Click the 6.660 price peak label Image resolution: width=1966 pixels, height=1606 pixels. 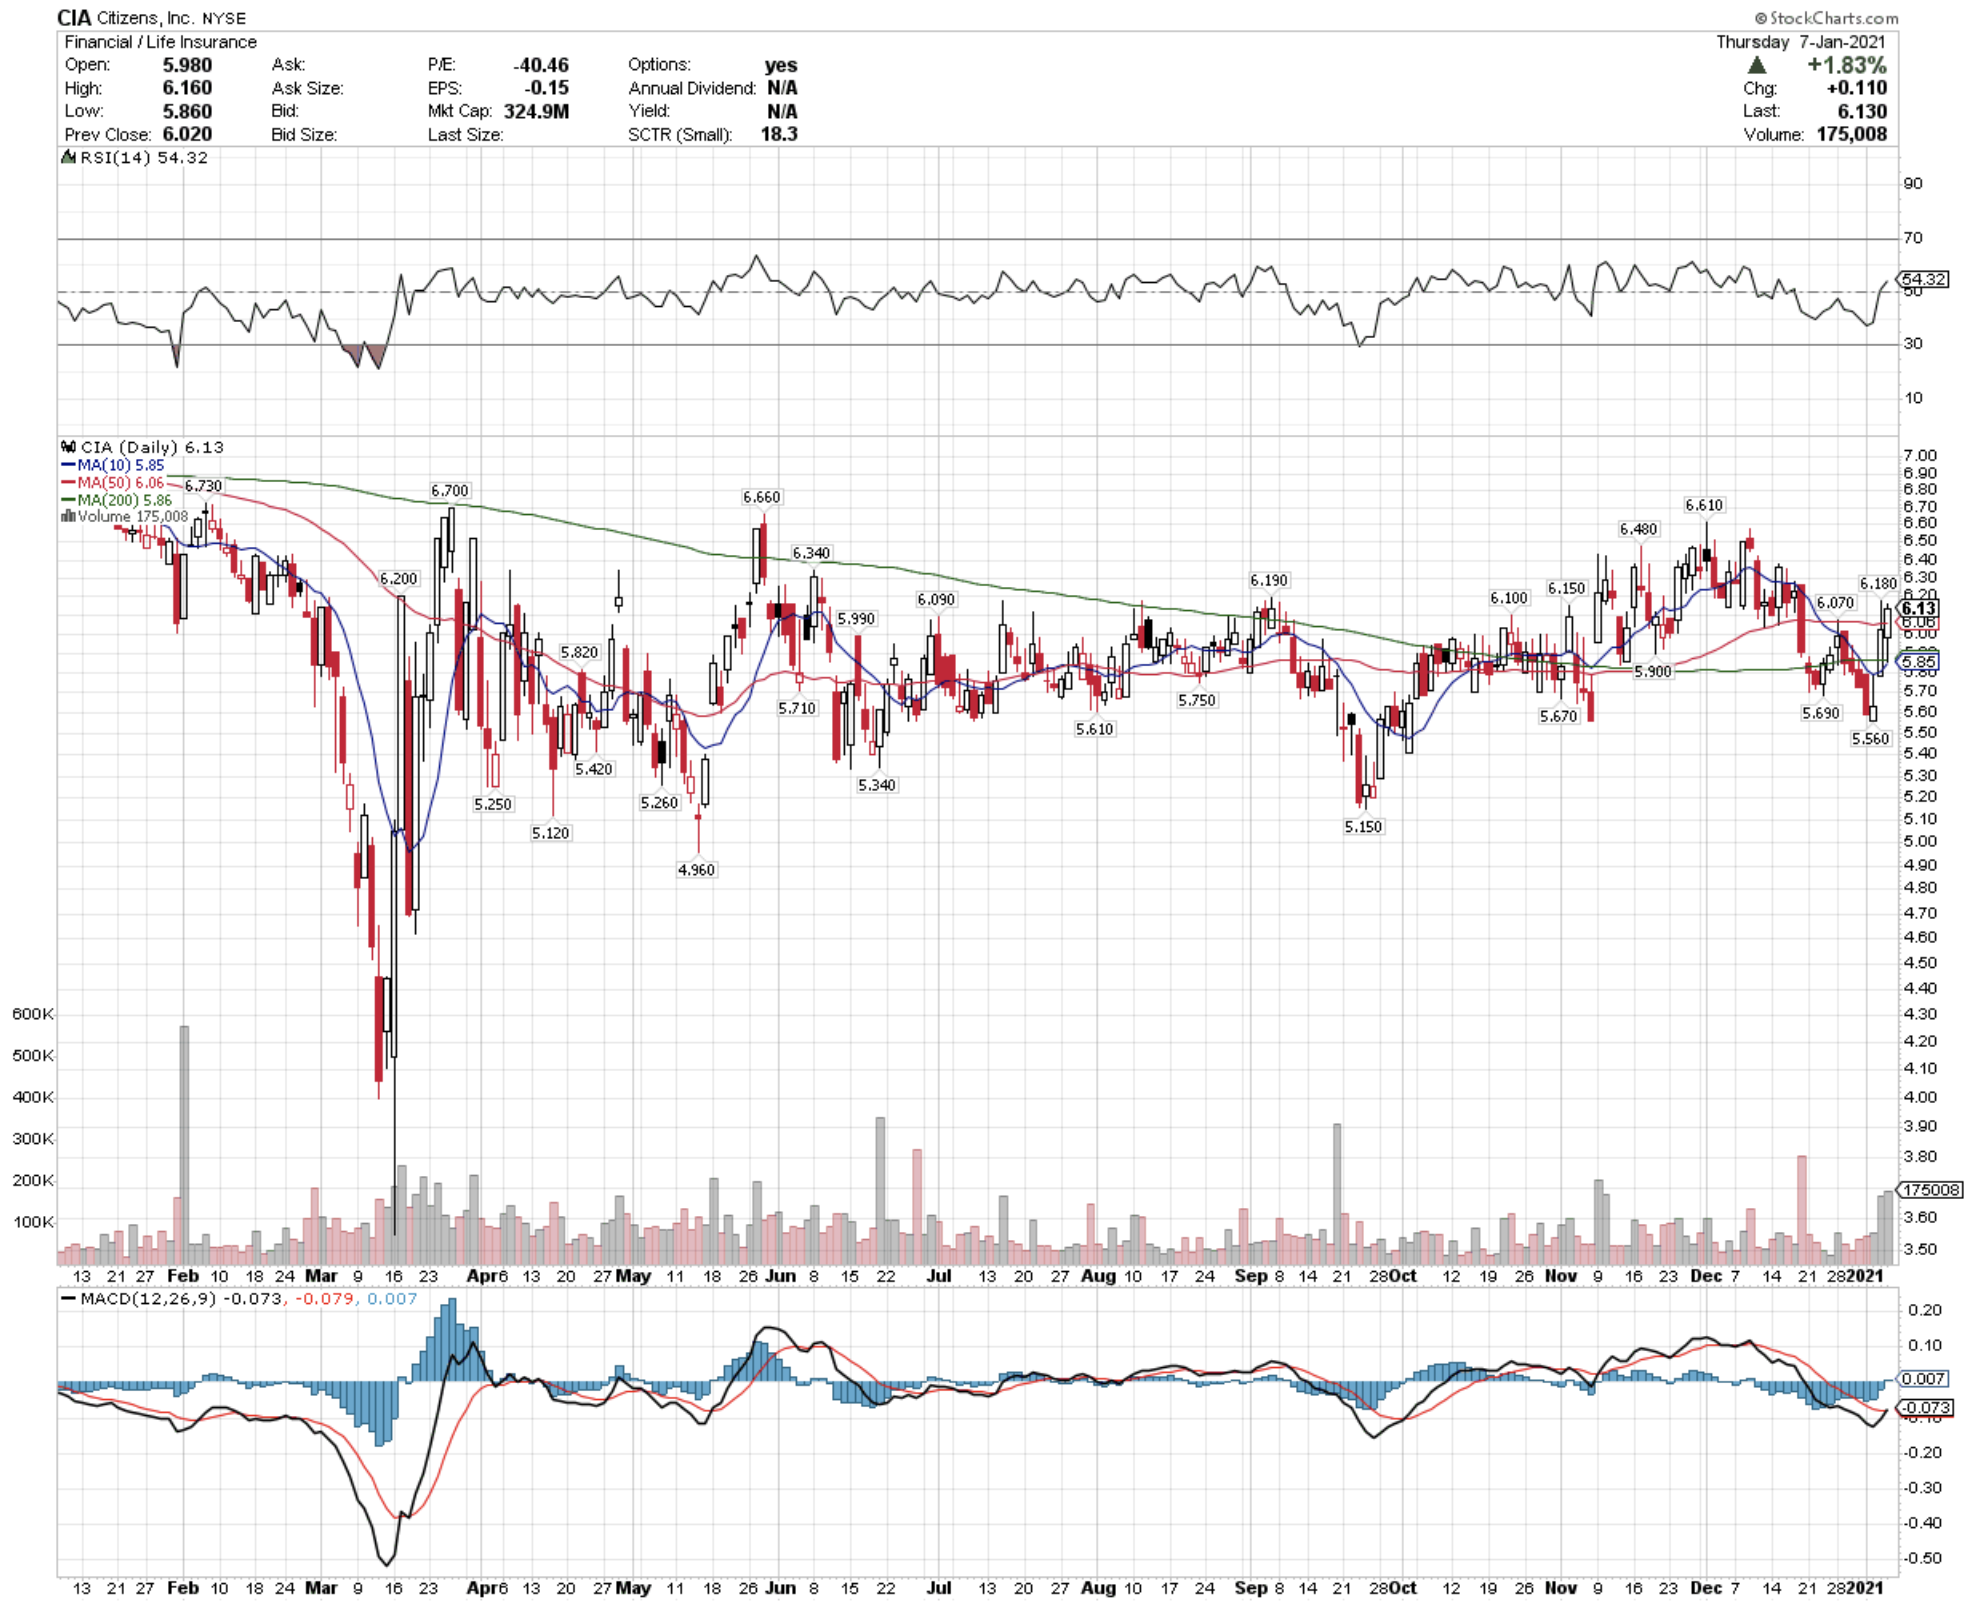762,497
